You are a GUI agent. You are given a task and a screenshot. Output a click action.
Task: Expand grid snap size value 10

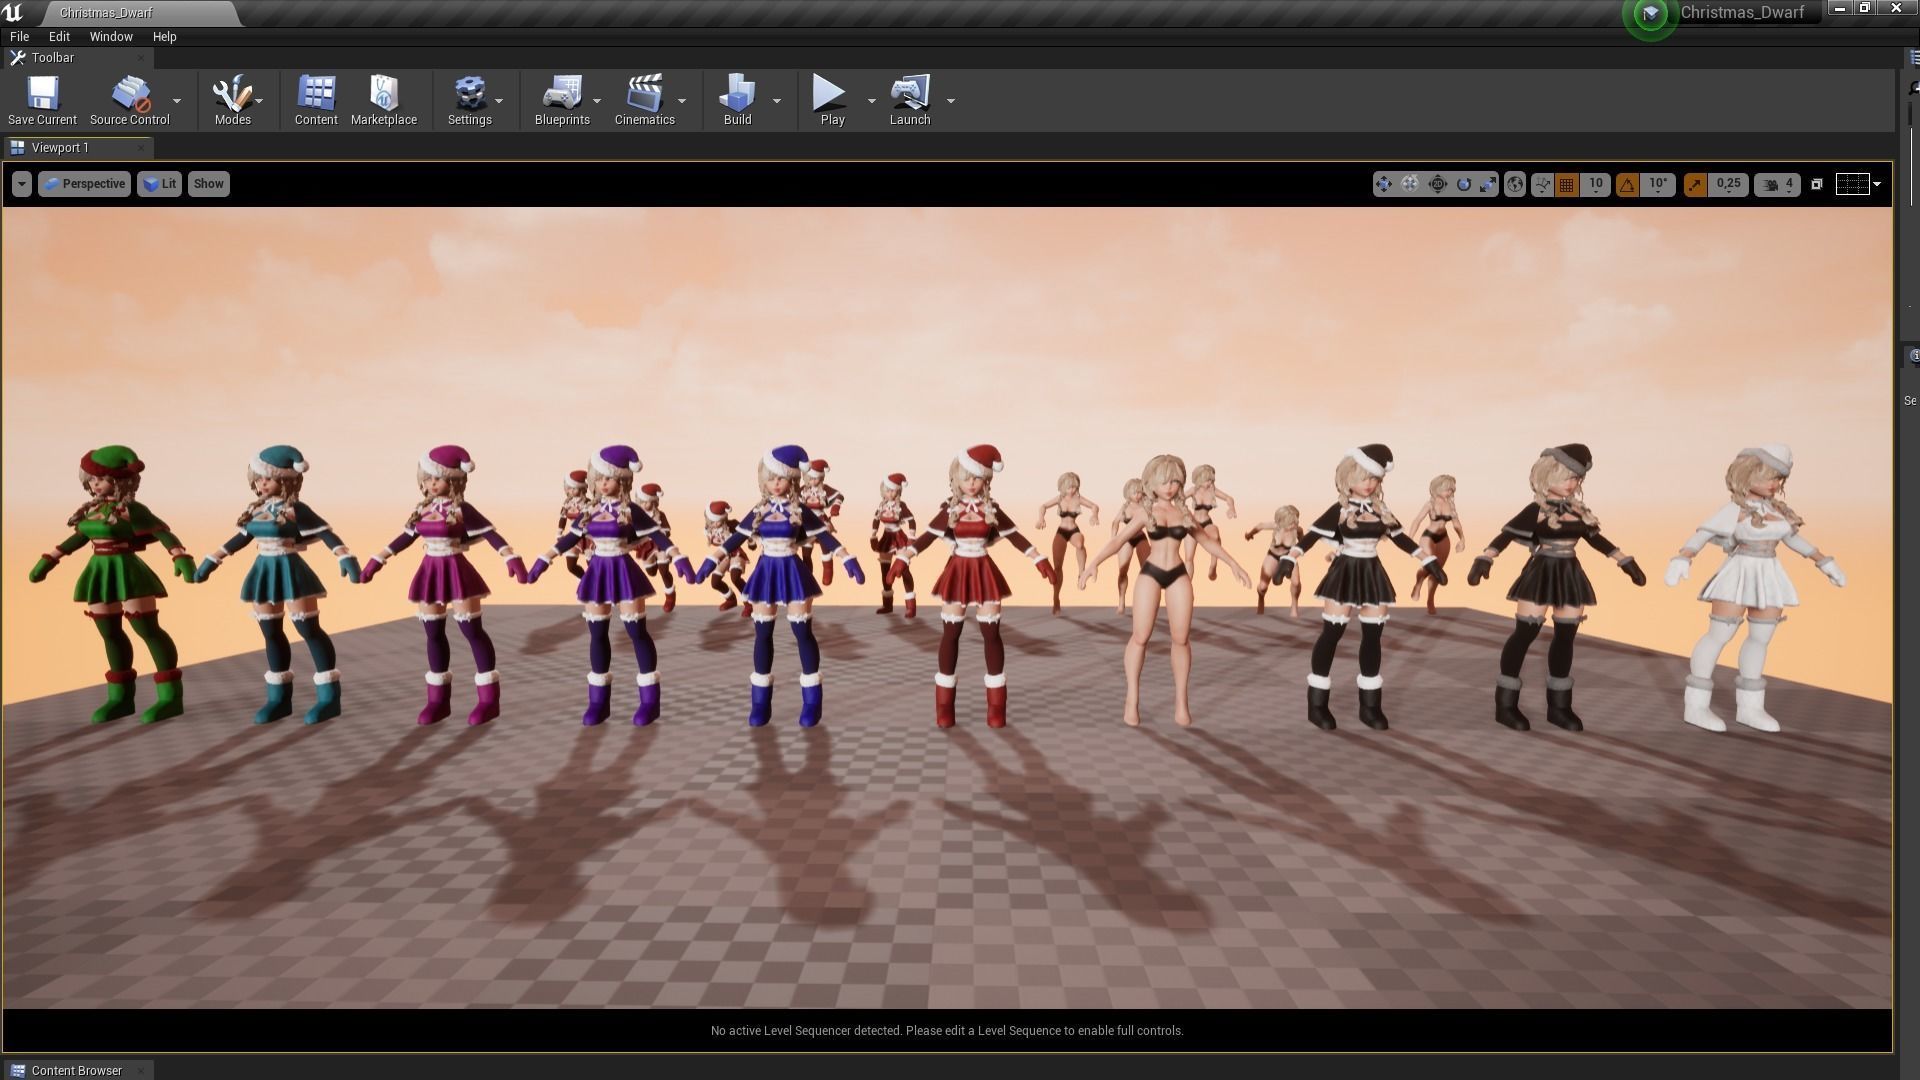coord(1596,184)
